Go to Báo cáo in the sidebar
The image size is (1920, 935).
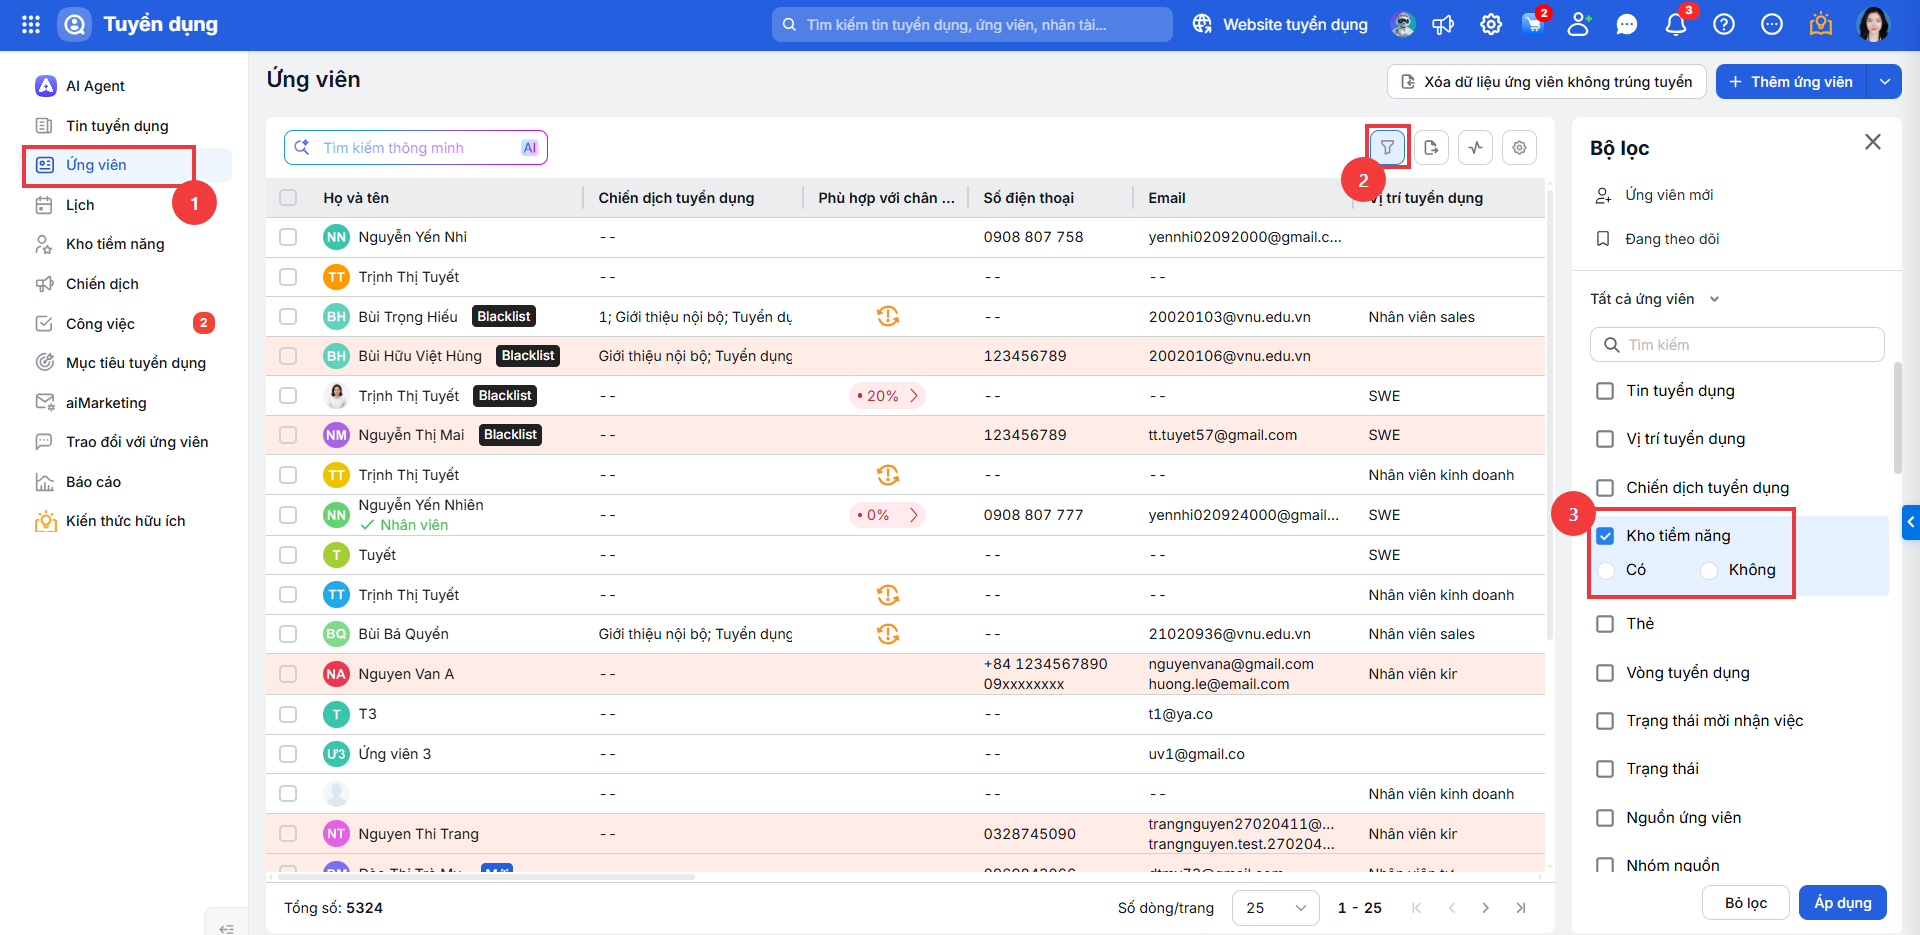(x=93, y=482)
